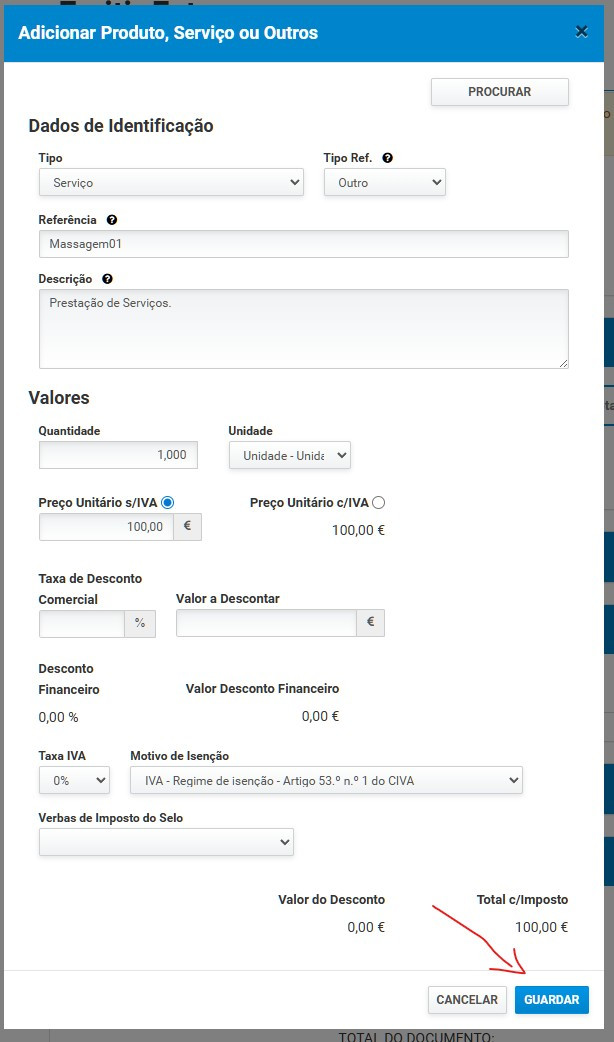
Task: Click help icon beside Descrição label
Action: [x=107, y=279]
